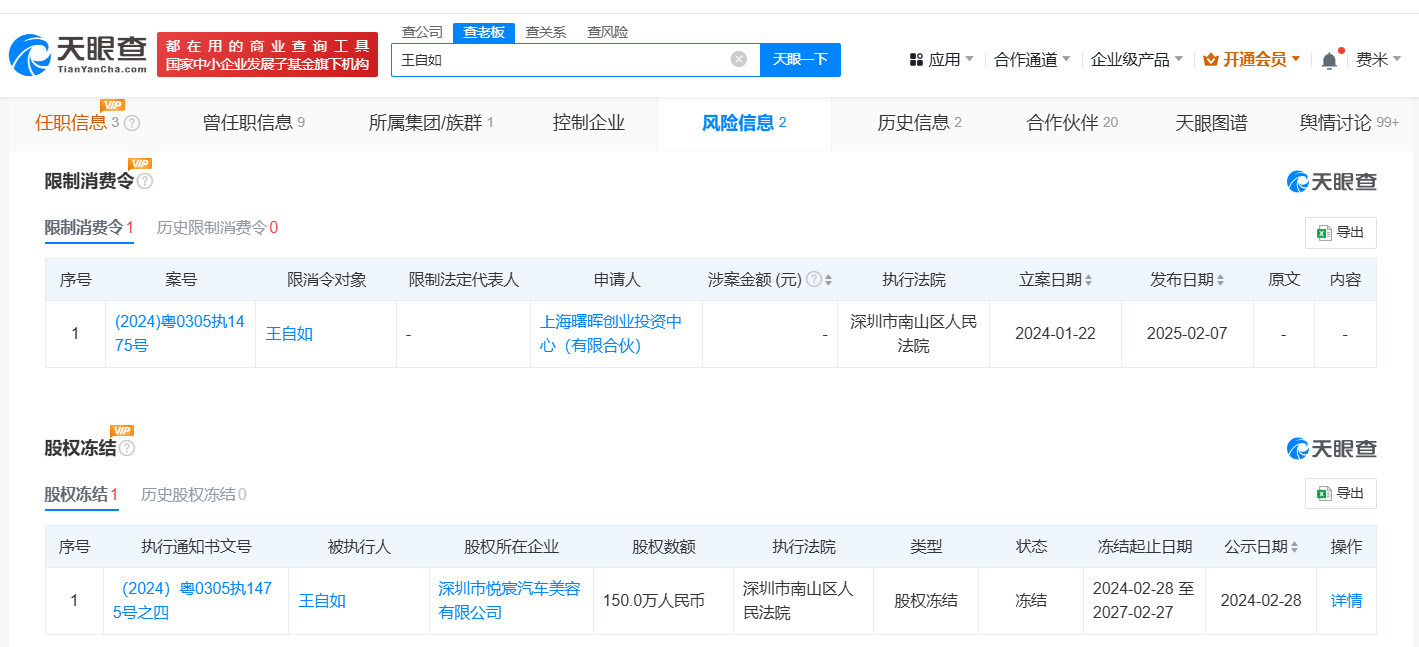This screenshot has width=1419, height=647.
Task: Sort by 立案日期 using the sort arrows
Action: 1088,280
